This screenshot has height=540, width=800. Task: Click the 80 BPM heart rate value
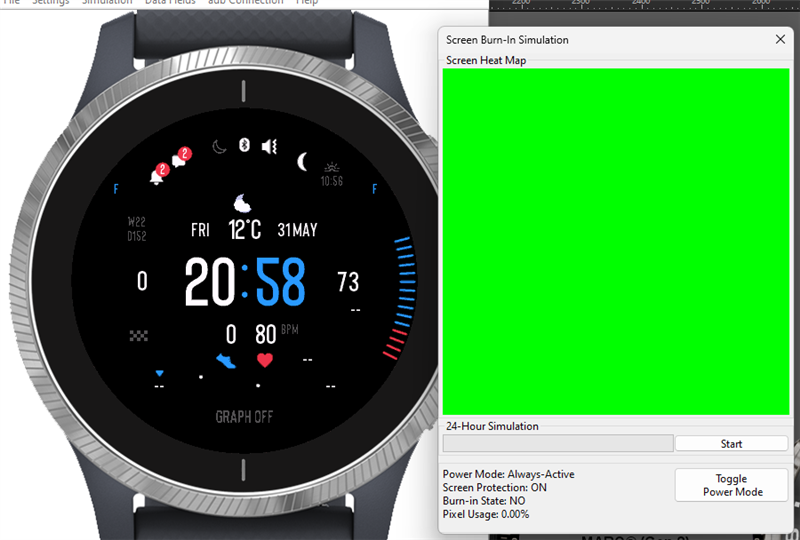coord(265,335)
